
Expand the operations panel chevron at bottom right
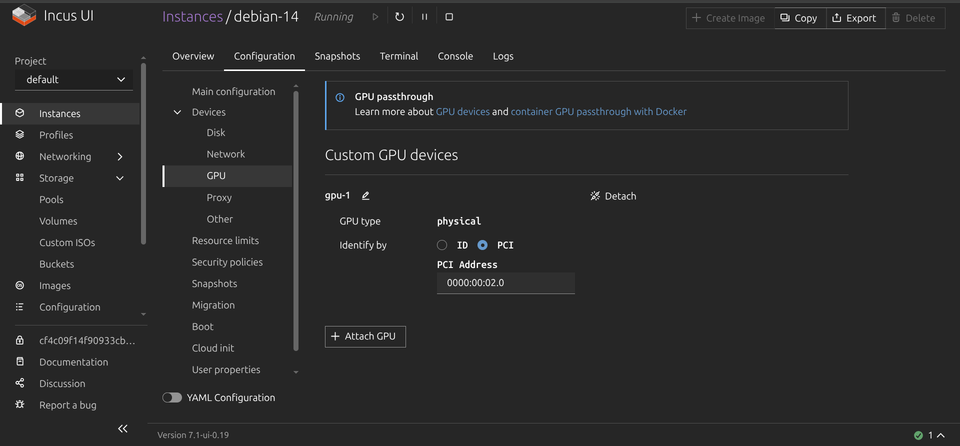941,436
